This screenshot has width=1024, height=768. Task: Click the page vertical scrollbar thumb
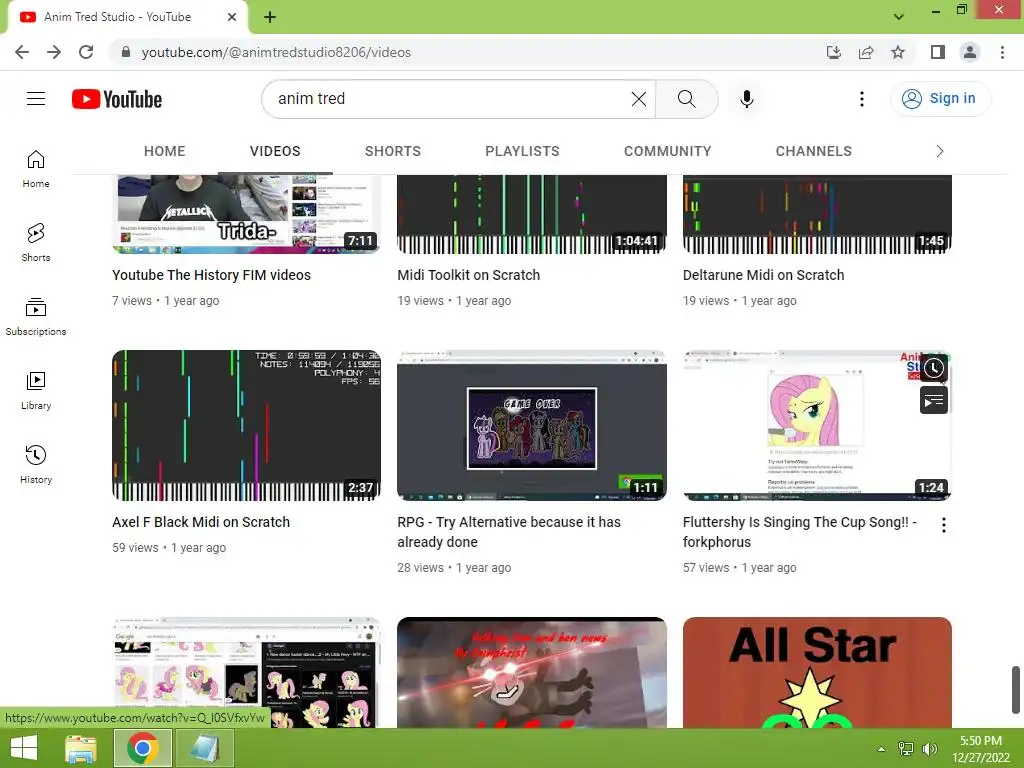(x=1016, y=690)
